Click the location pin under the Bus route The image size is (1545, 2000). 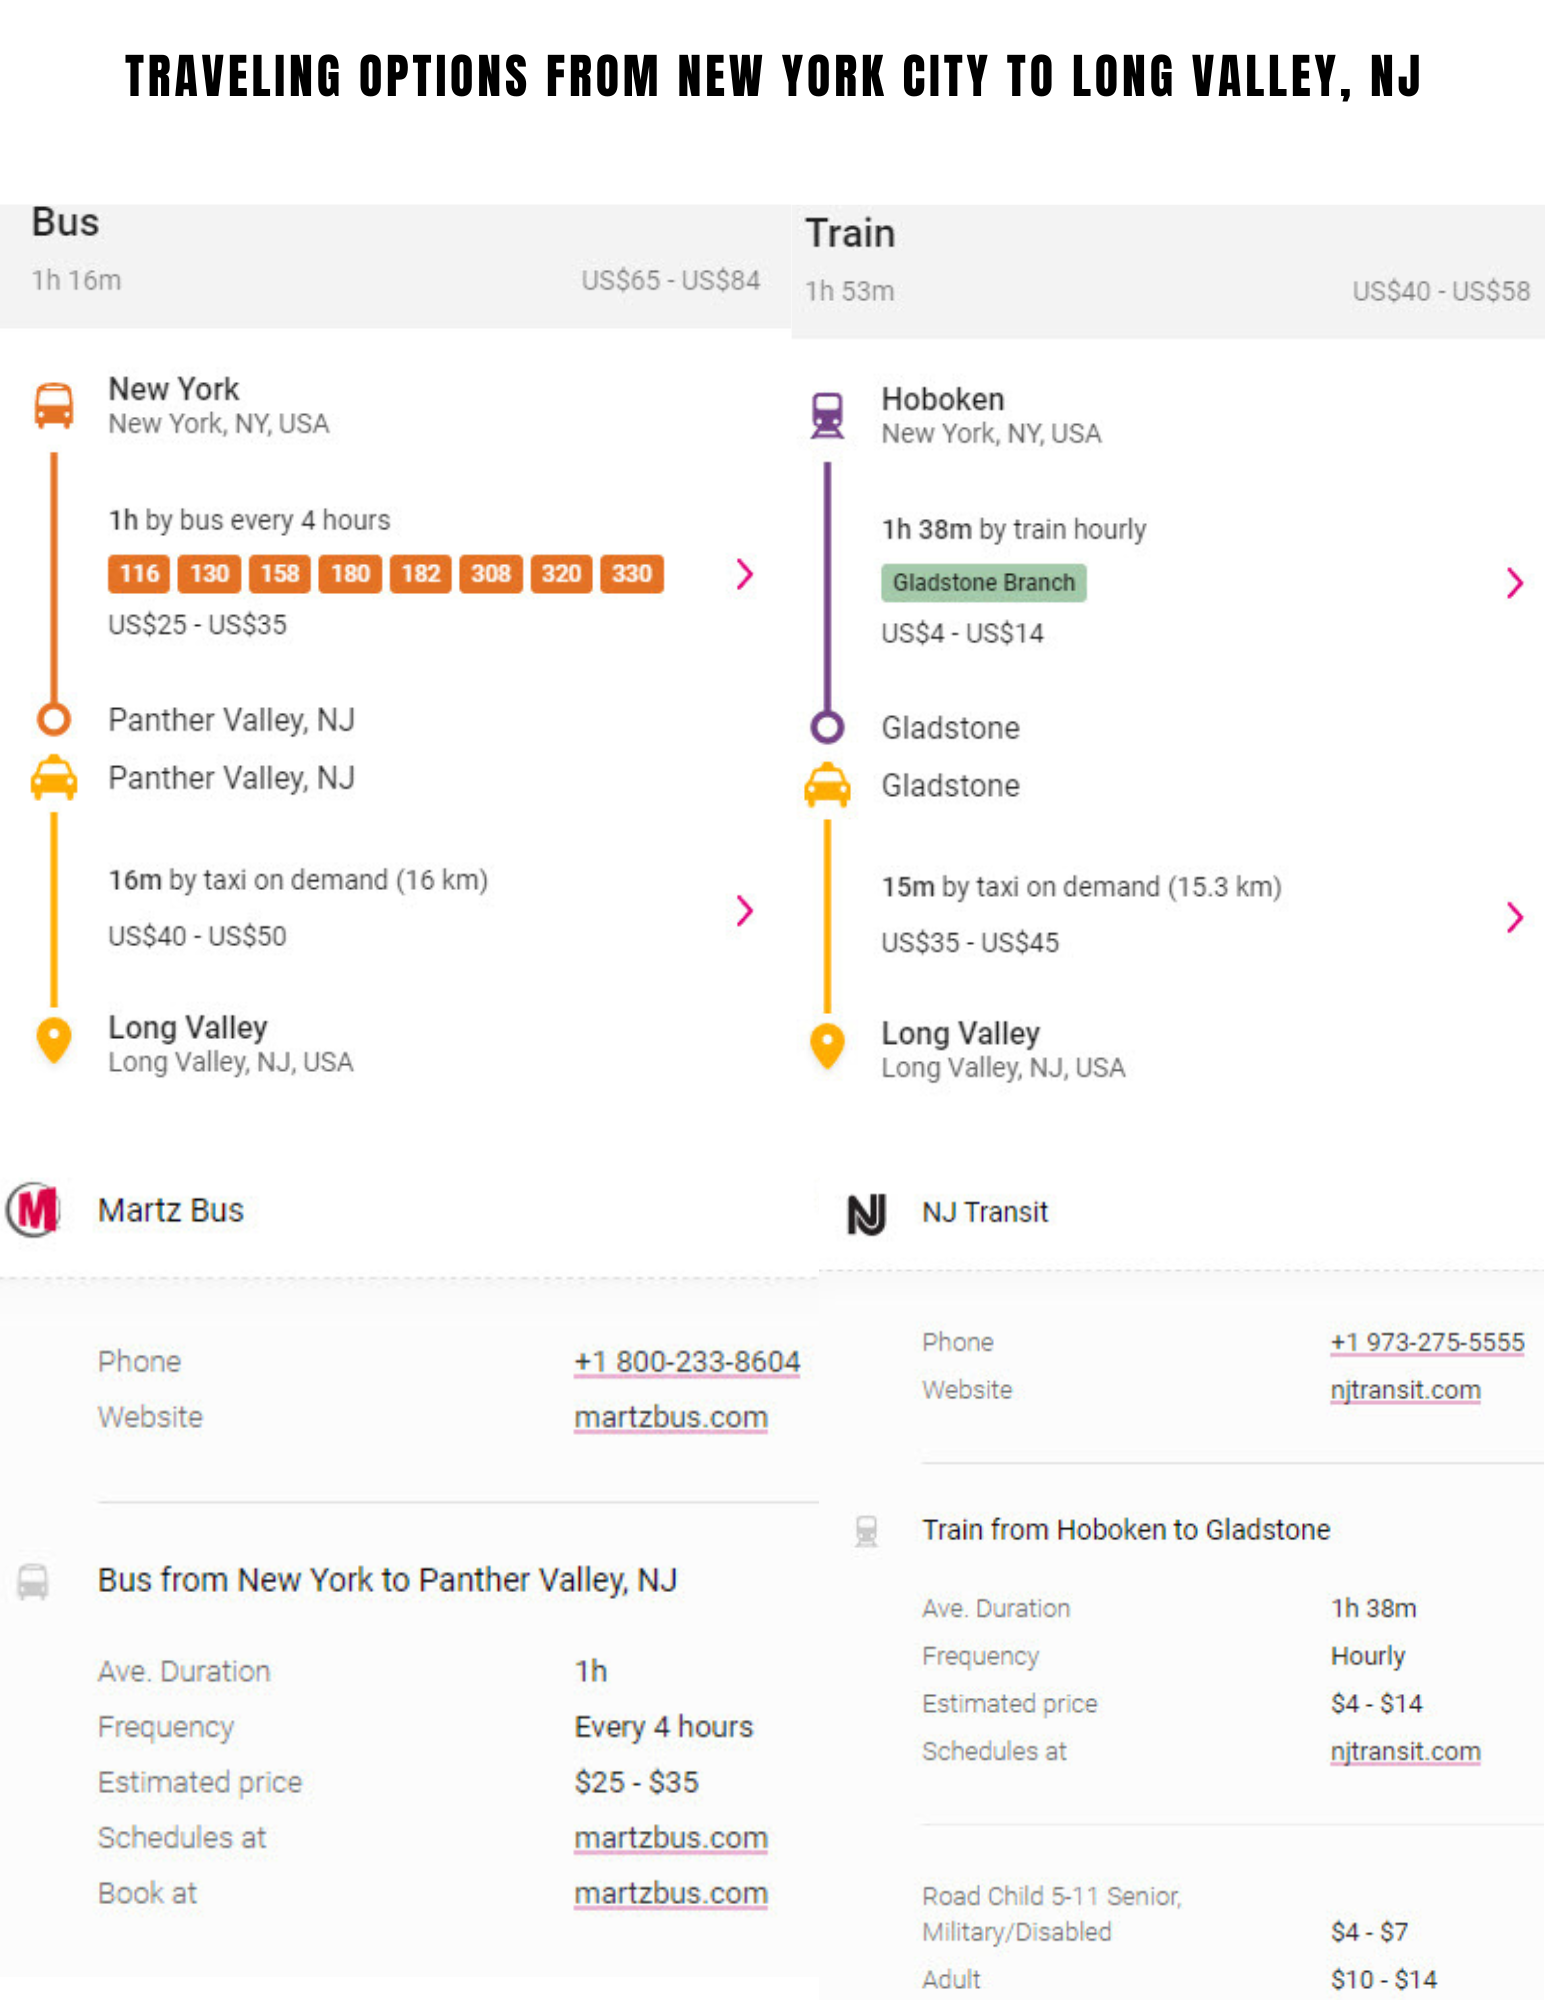54,1041
